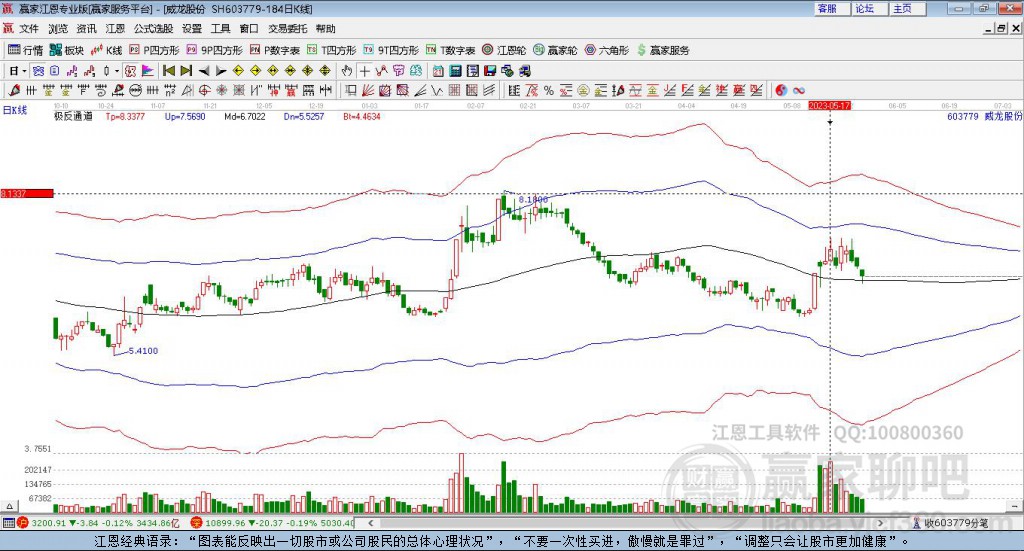Open the 板块 sector view
The image size is (1024, 551).
pos(67,50)
